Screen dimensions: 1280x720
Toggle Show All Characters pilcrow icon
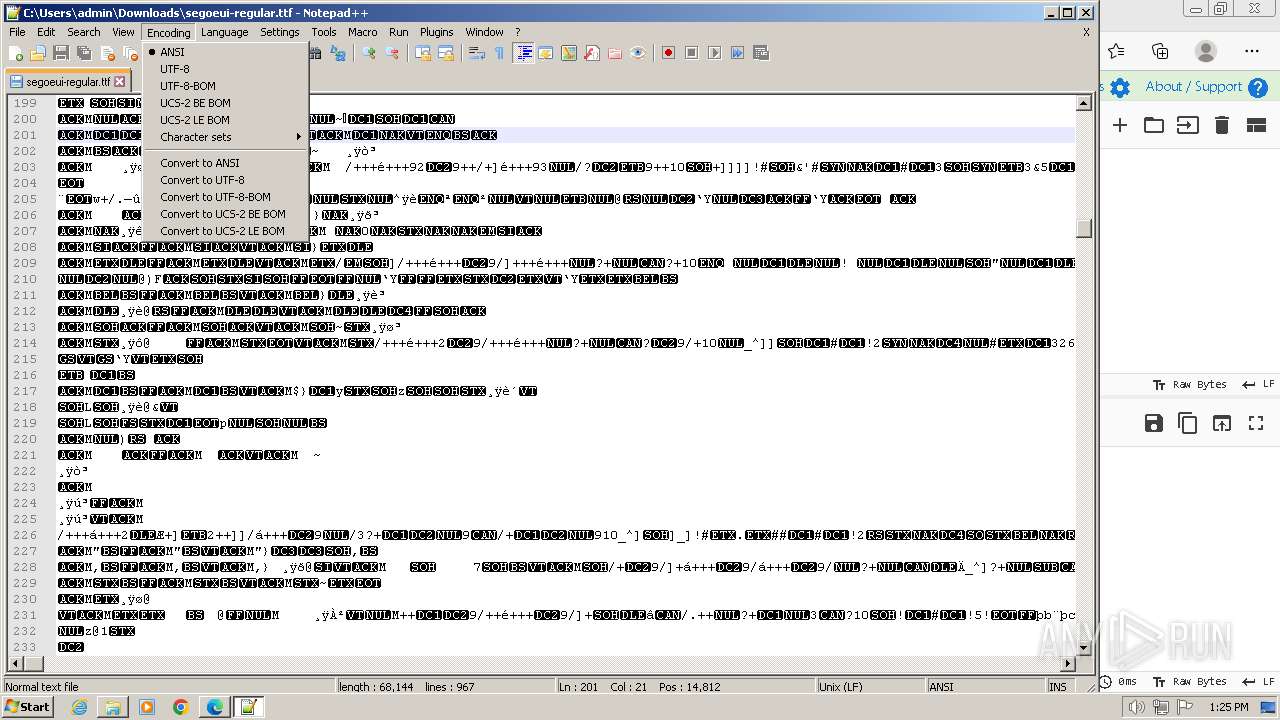click(x=500, y=53)
